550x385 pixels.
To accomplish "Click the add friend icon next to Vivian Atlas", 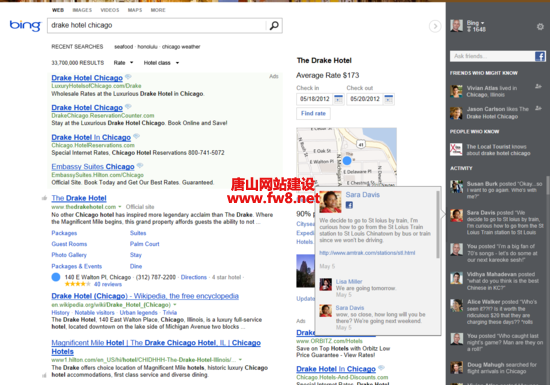I will click(538, 86).
